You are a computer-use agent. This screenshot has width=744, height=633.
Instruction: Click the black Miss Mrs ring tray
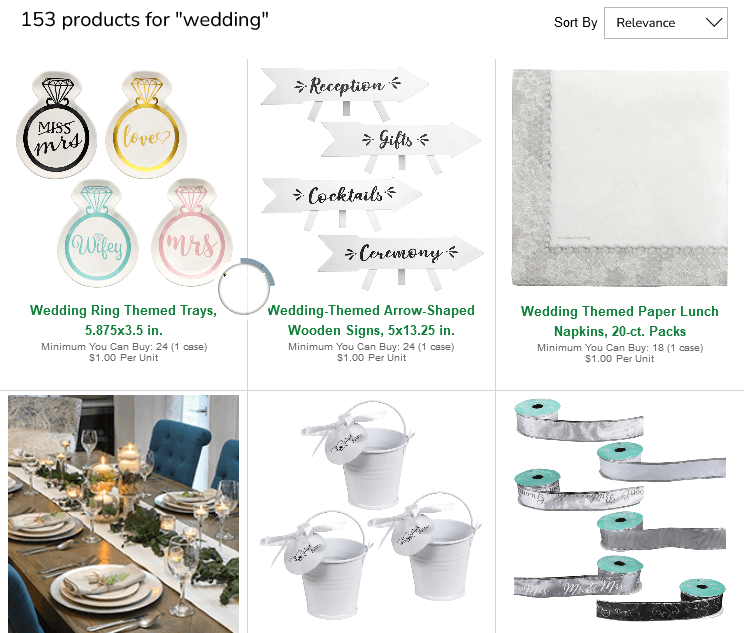[56, 125]
